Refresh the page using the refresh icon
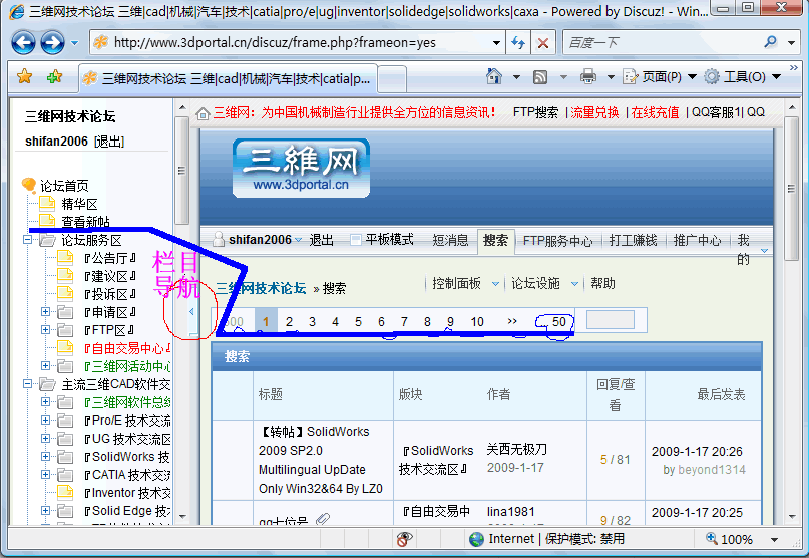 pos(518,42)
